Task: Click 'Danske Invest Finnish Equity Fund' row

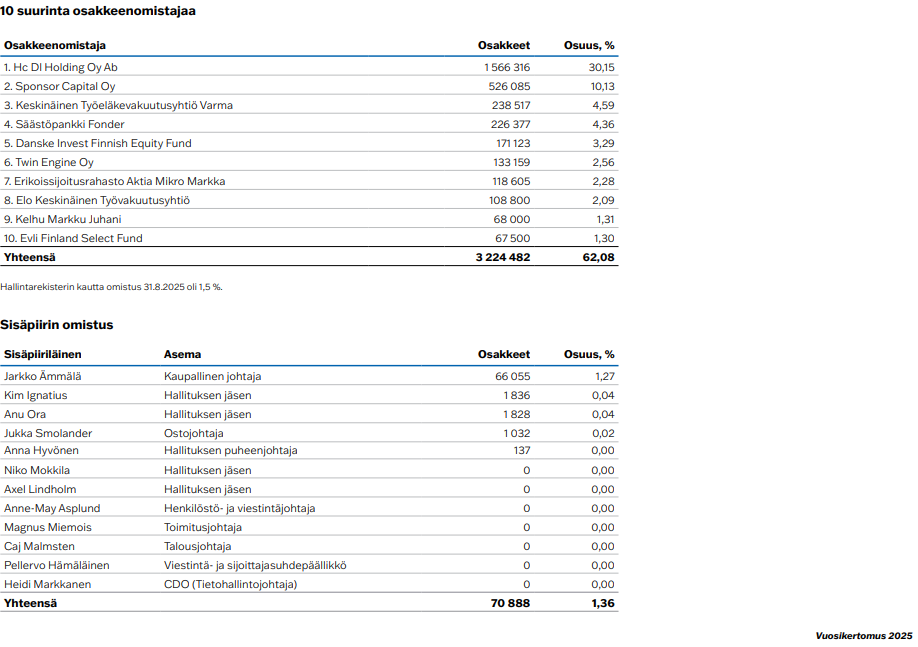Action: click(x=97, y=143)
